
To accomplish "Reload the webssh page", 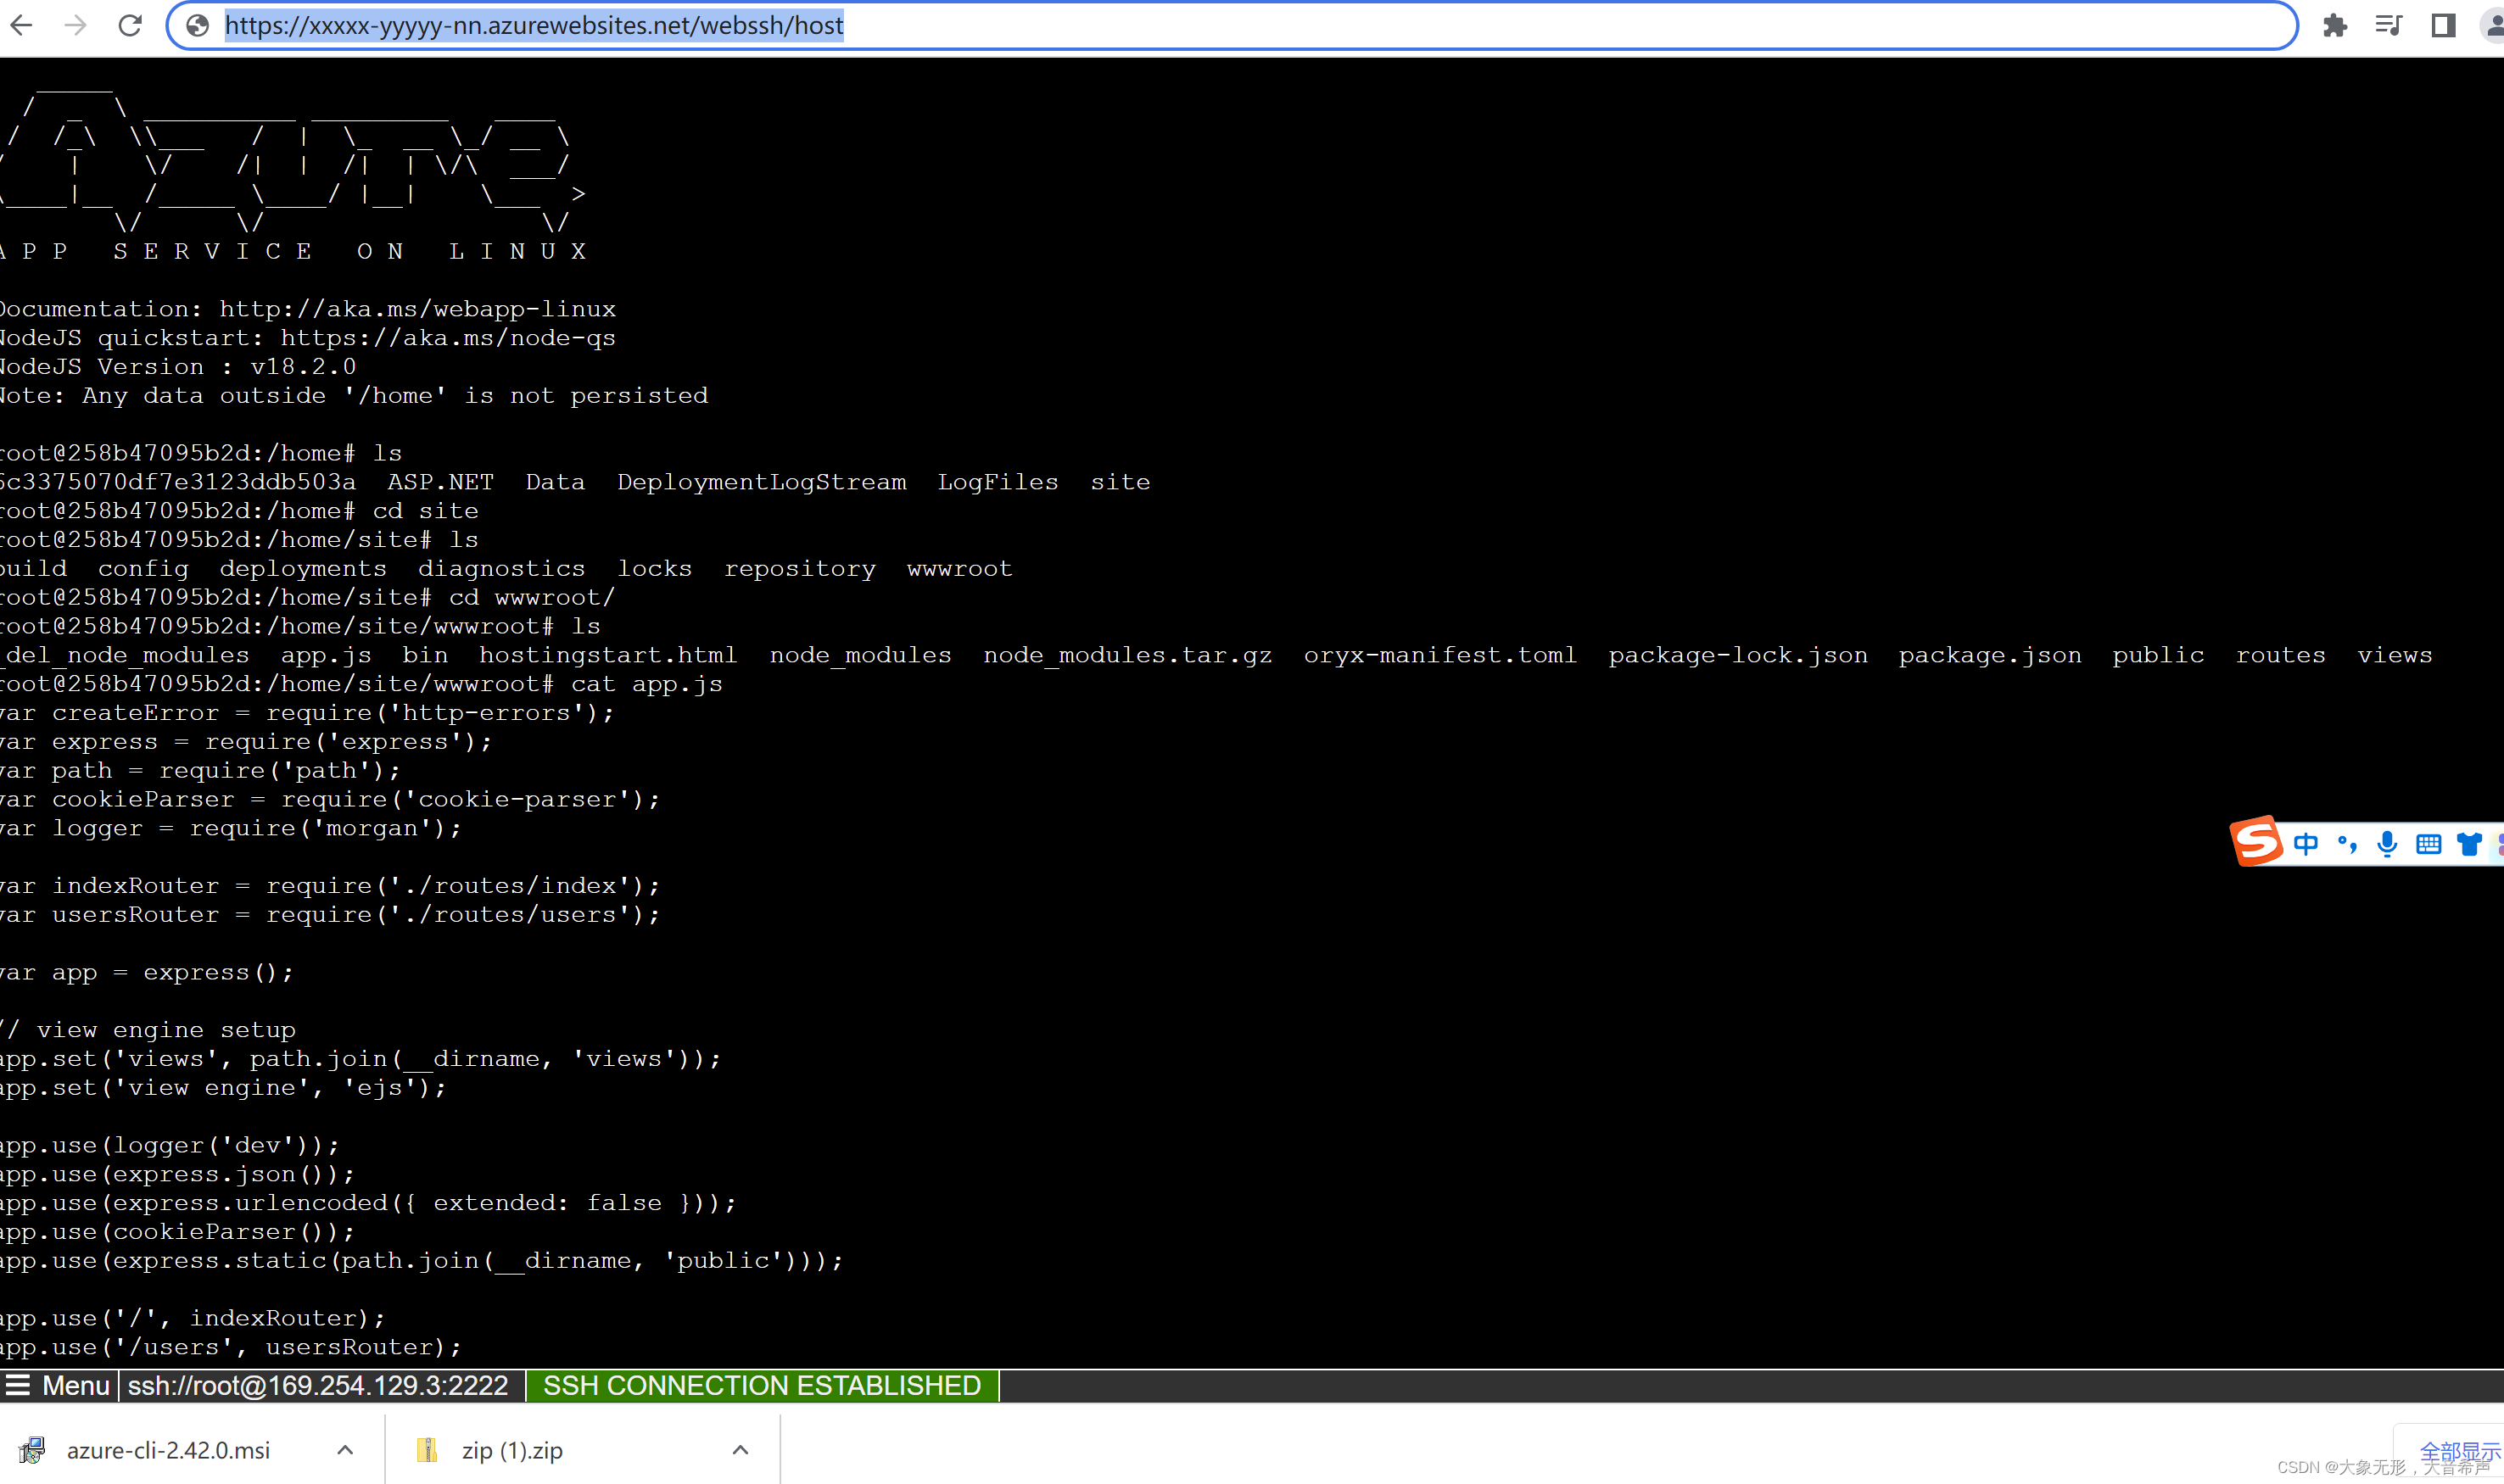I will pyautogui.click(x=130, y=25).
